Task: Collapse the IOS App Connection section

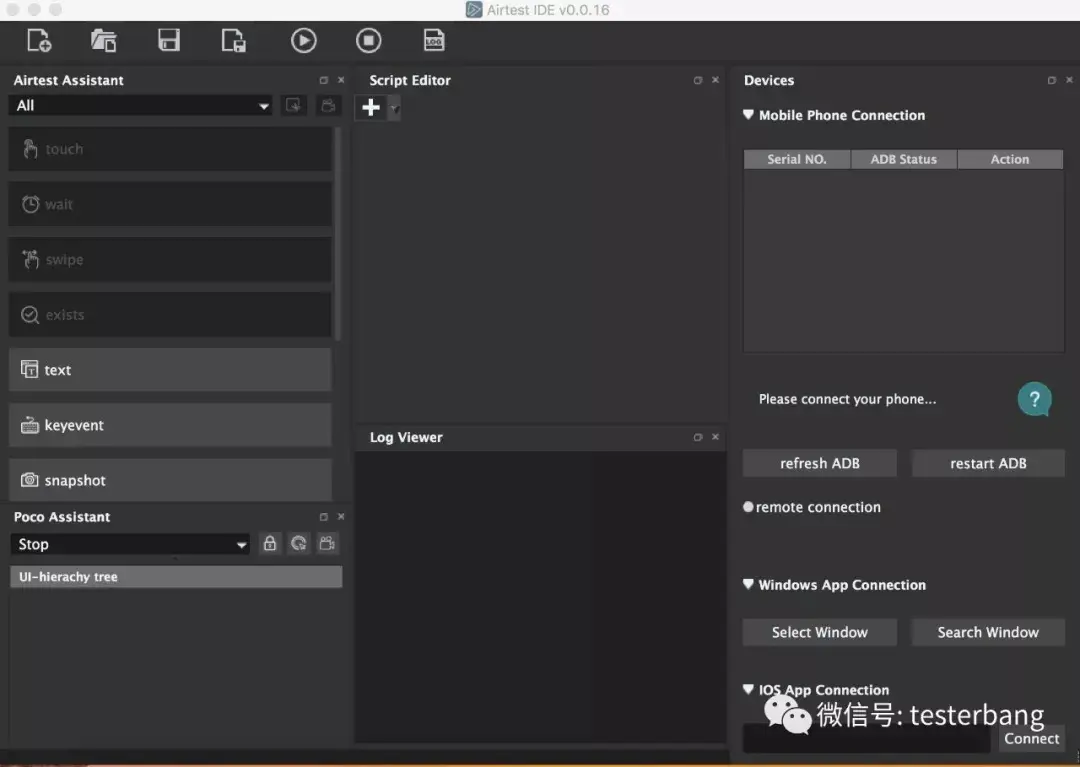Action: pos(749,689)
